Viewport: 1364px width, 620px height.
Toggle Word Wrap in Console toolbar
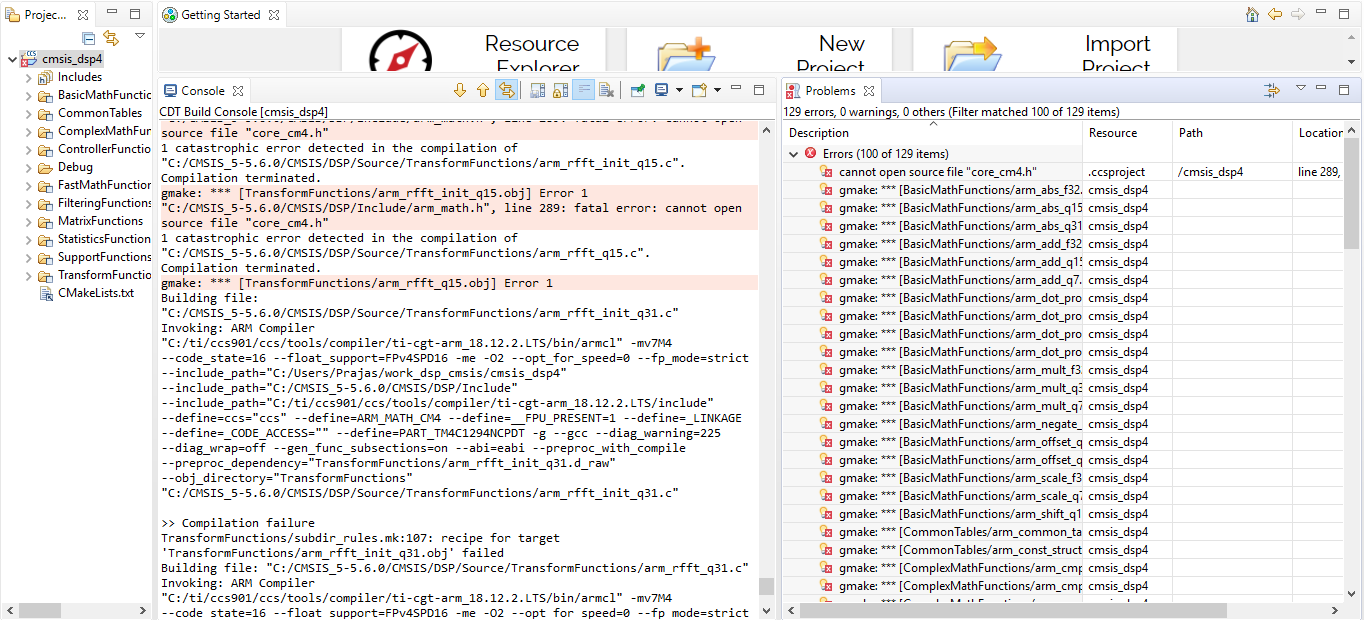(584, 91)
